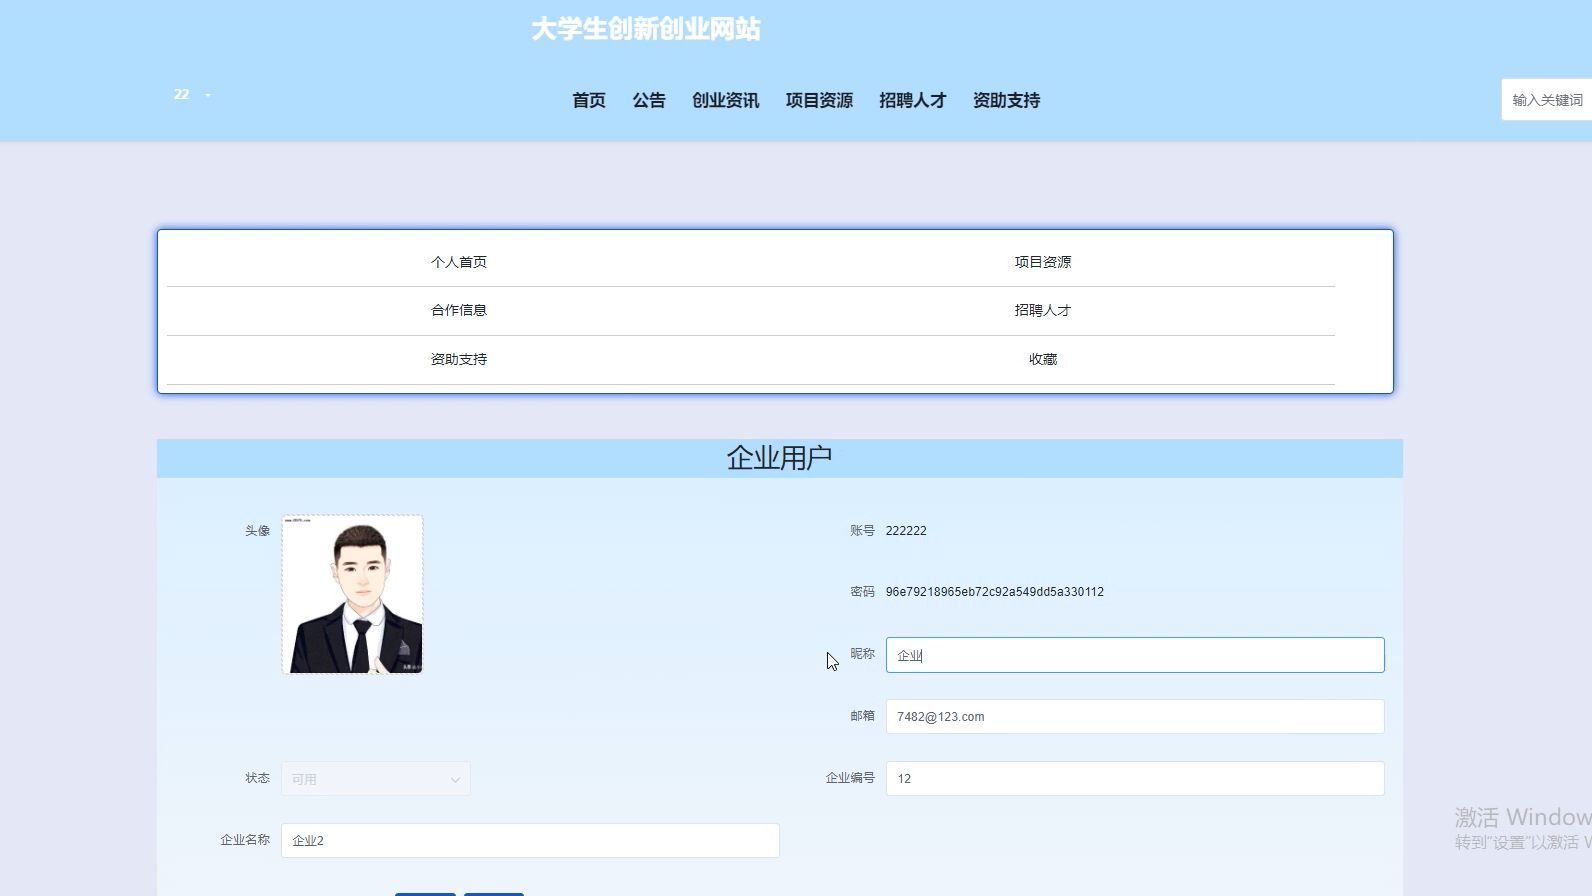1592x896 pixels.
Task: Open 资助支持 in the user panel menu
Action: 459,359
